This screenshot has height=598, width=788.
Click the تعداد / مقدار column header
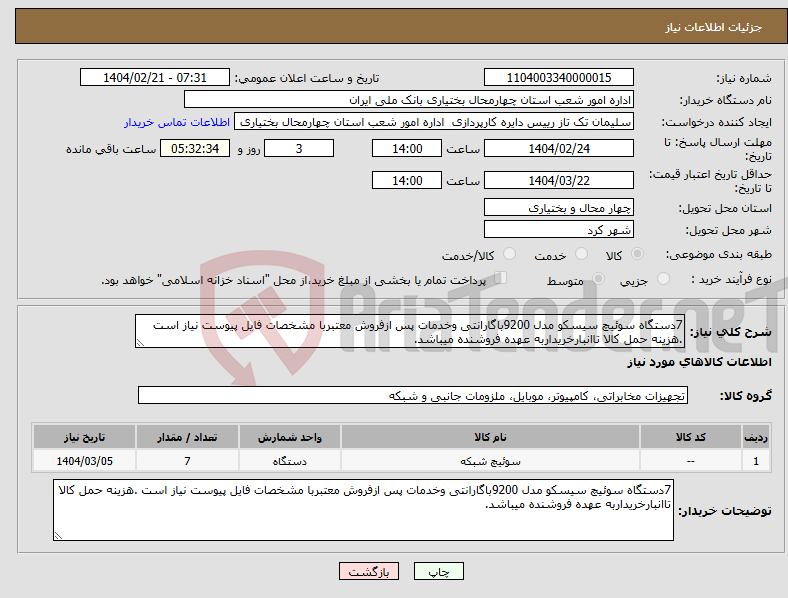point(187,437)
